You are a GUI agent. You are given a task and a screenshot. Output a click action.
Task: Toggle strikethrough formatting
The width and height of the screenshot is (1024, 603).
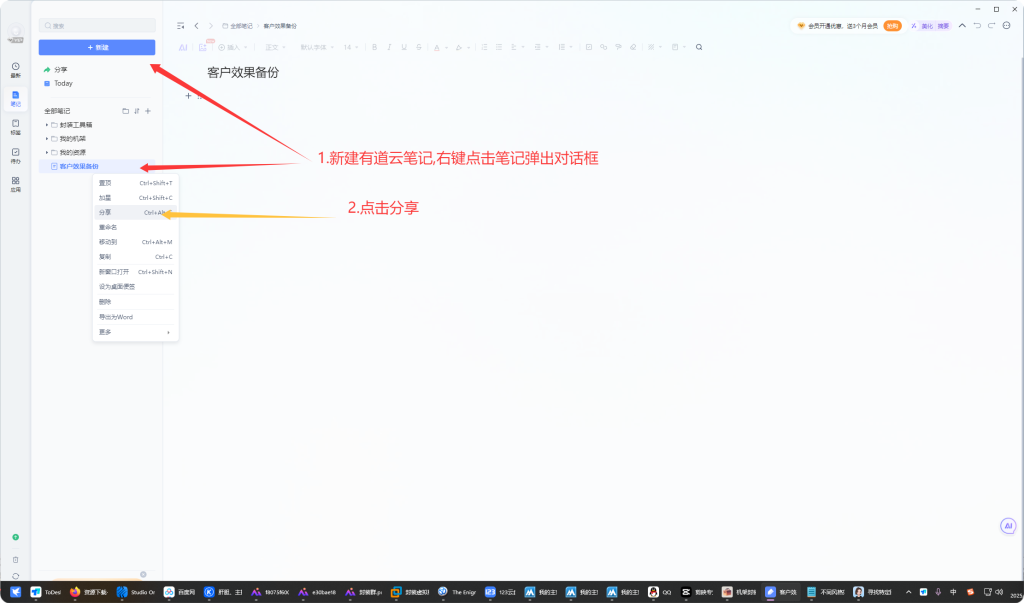pyautogui.click(x=419, y=47)
